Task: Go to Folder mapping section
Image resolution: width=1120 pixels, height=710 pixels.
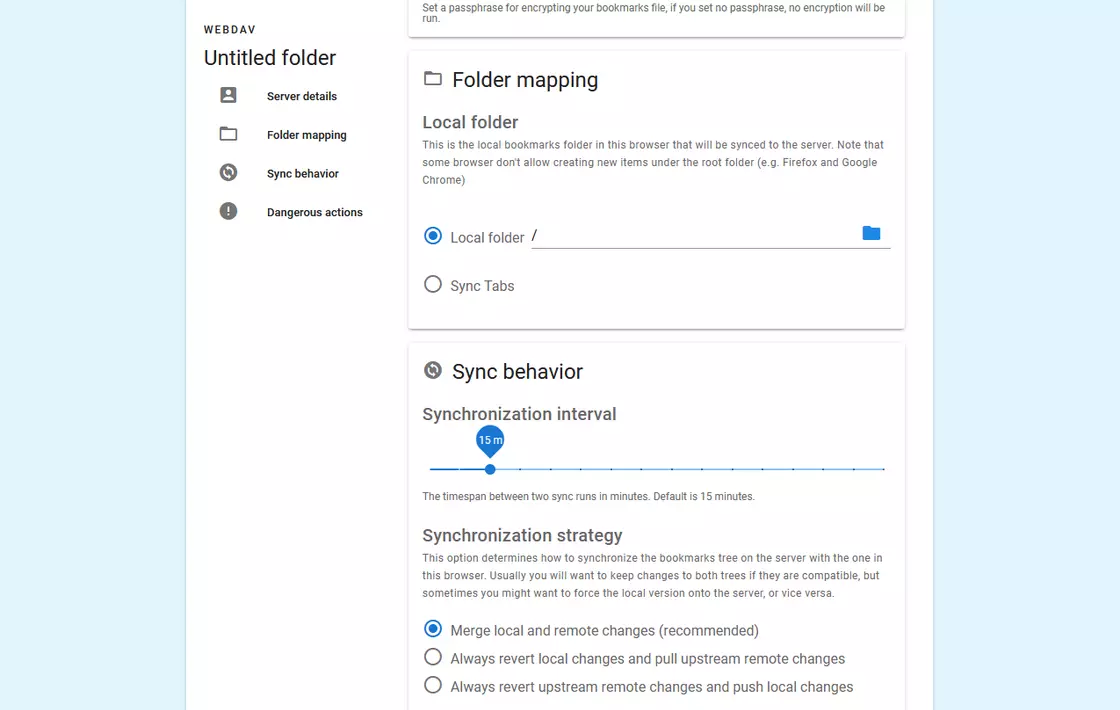Action: coord(306,135)
